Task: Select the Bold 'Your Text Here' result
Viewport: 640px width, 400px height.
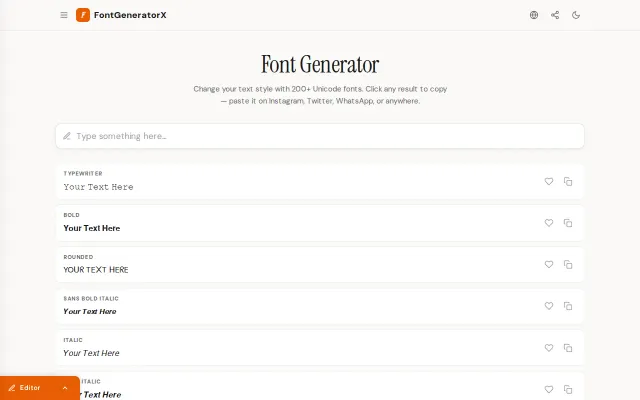Action: click(x=92, y=228)
